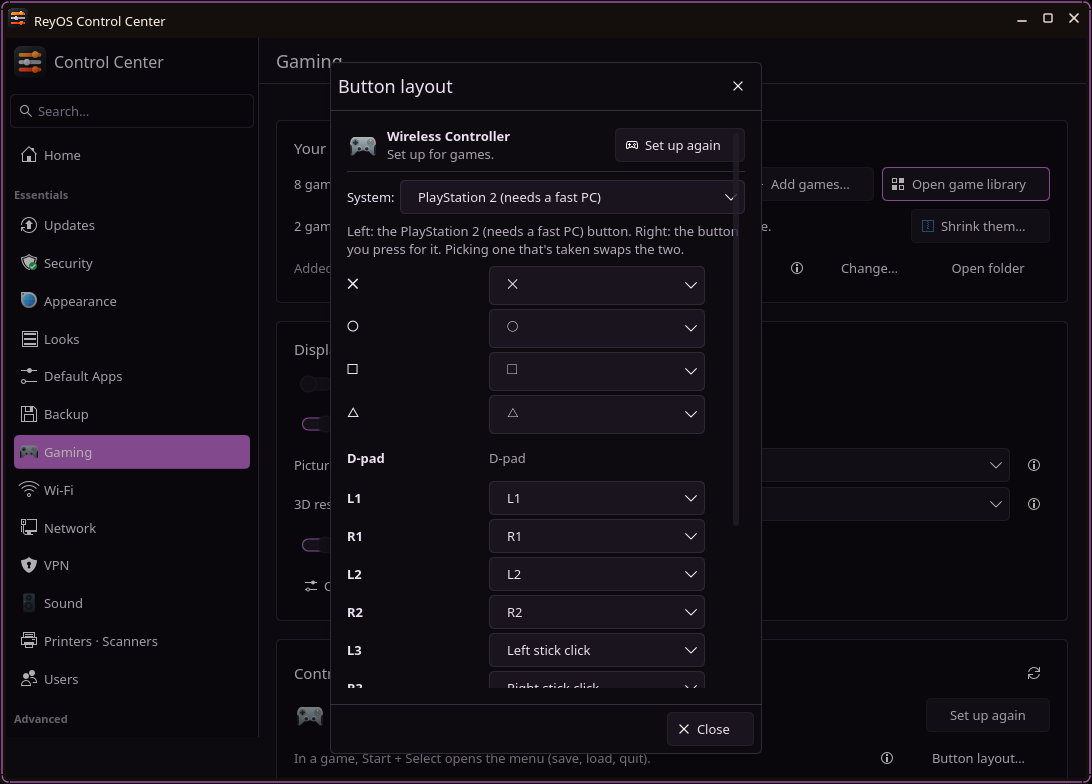This screenshot has width=1092, height=784.
Task: Close the Button layout dialog with the X icon
Action: (738, 86)
